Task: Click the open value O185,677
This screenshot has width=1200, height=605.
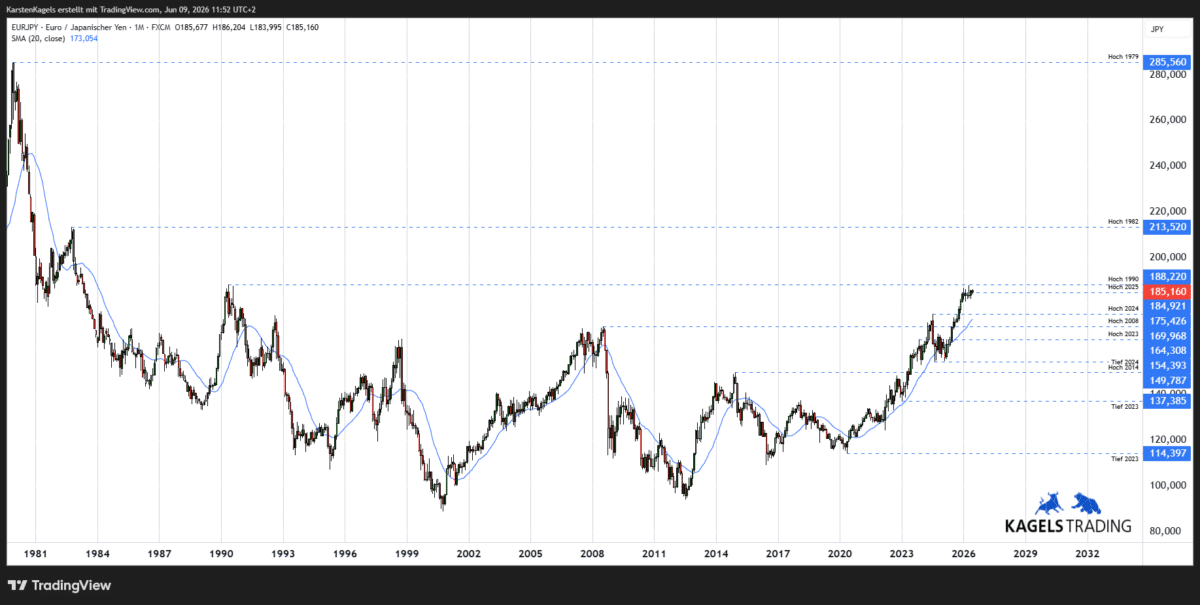Action: pos(191,27)
